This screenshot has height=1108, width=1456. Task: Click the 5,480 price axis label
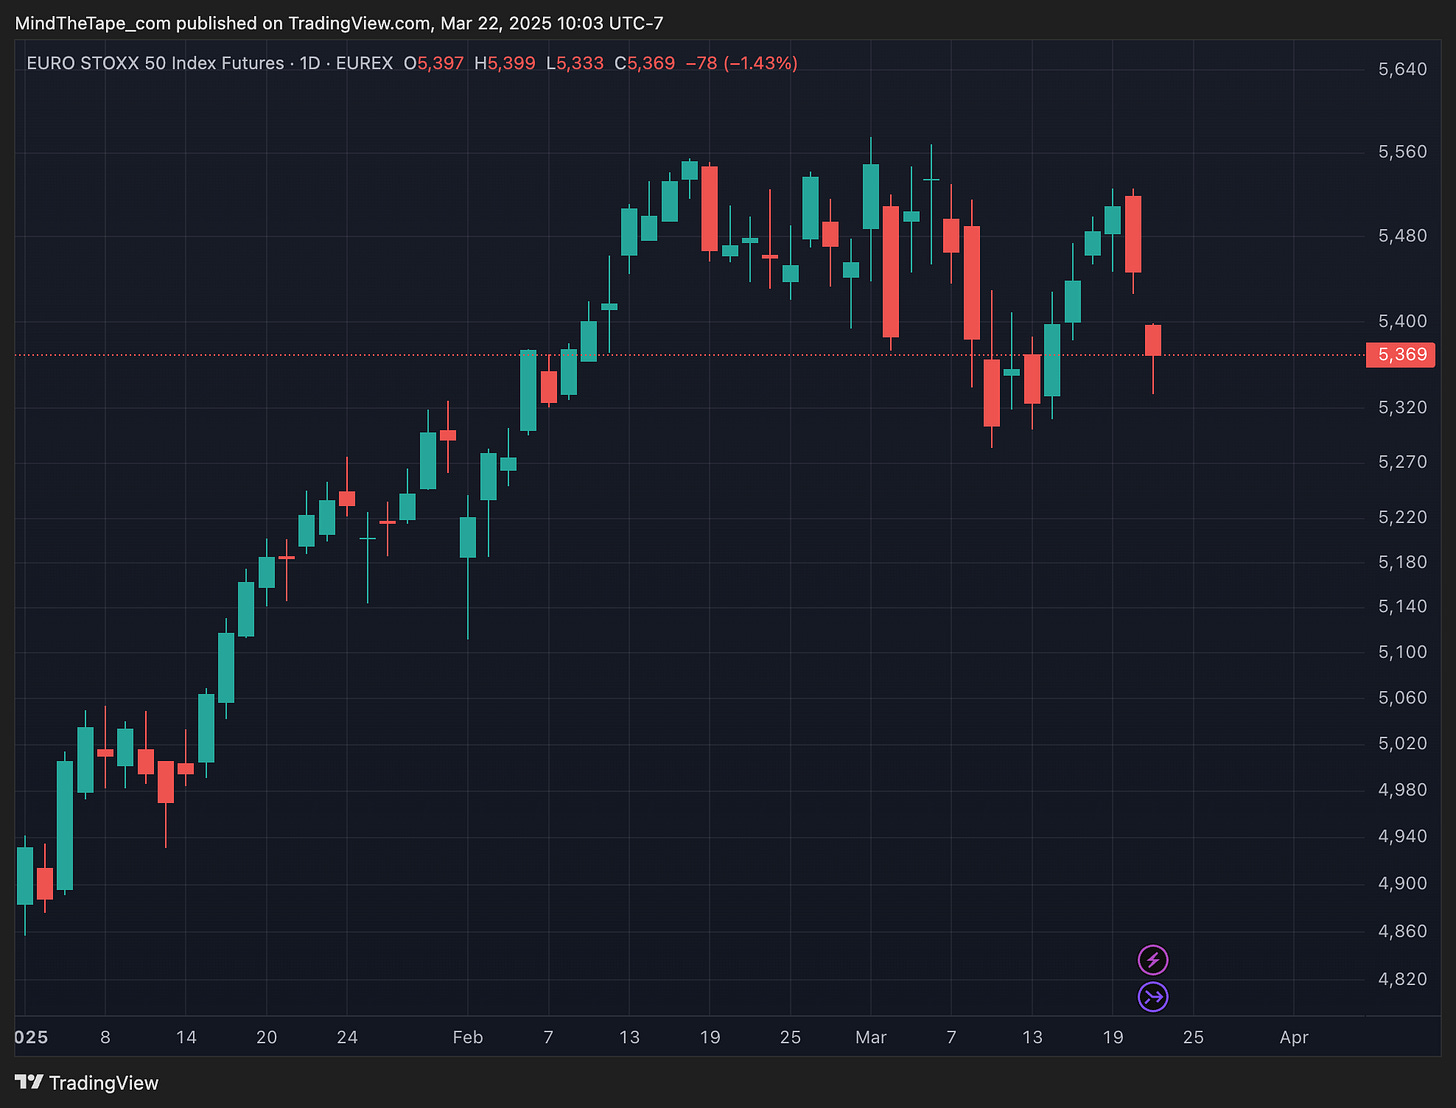[1402, 236]
